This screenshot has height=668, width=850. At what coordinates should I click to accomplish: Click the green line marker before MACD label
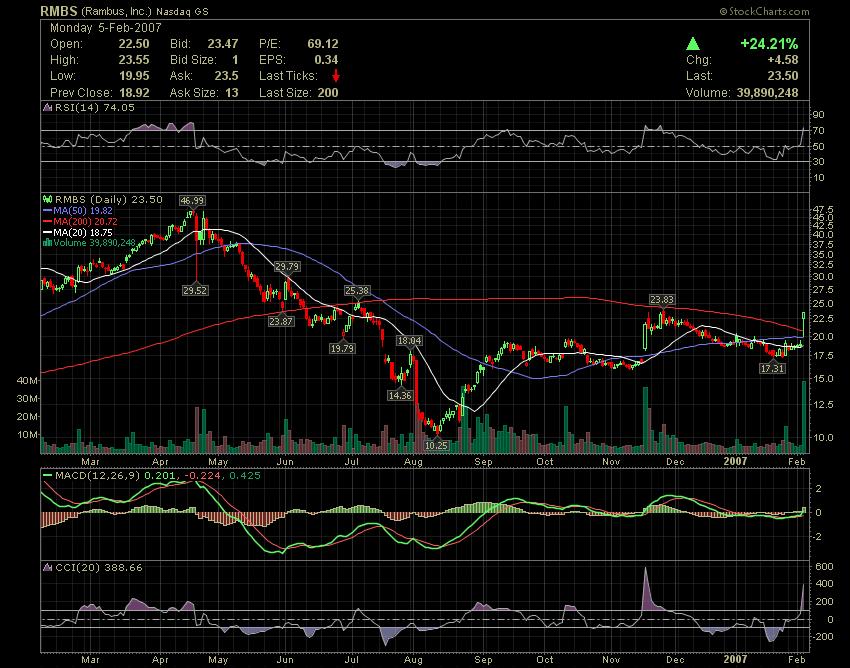click(48, 476)
